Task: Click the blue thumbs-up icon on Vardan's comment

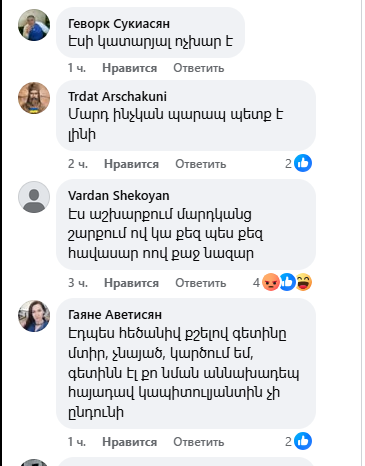Action: tap(287, 282)
